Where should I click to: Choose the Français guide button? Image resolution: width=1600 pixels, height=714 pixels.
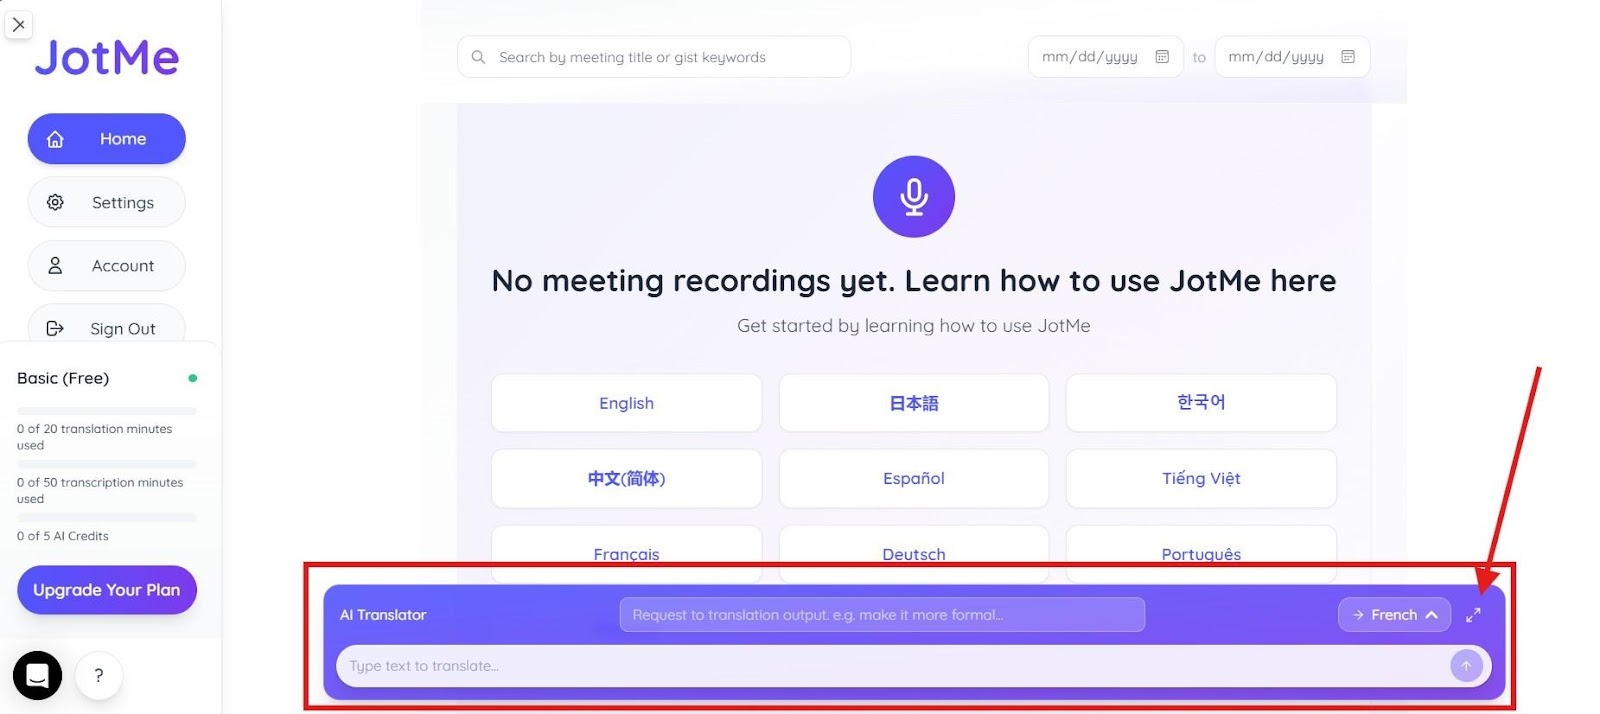(626, 553)
